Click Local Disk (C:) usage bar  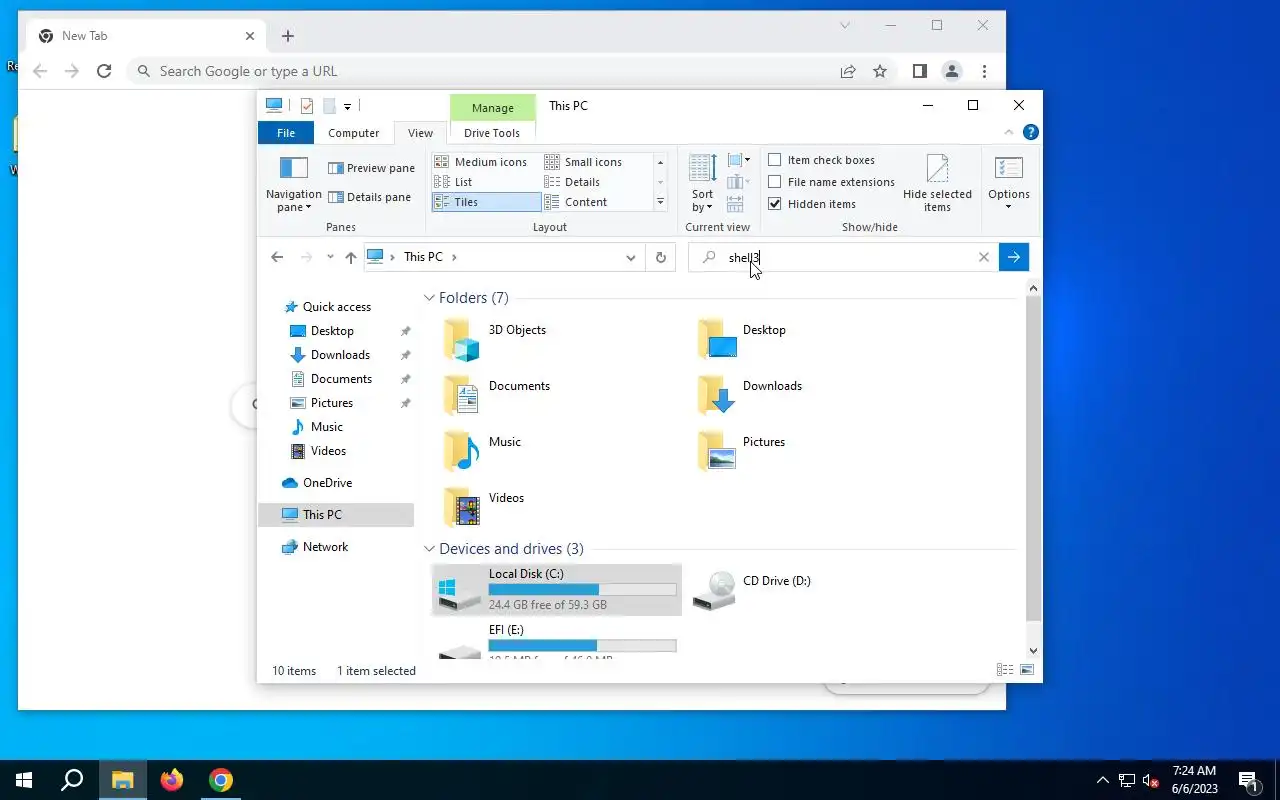[x=582, y=589]
